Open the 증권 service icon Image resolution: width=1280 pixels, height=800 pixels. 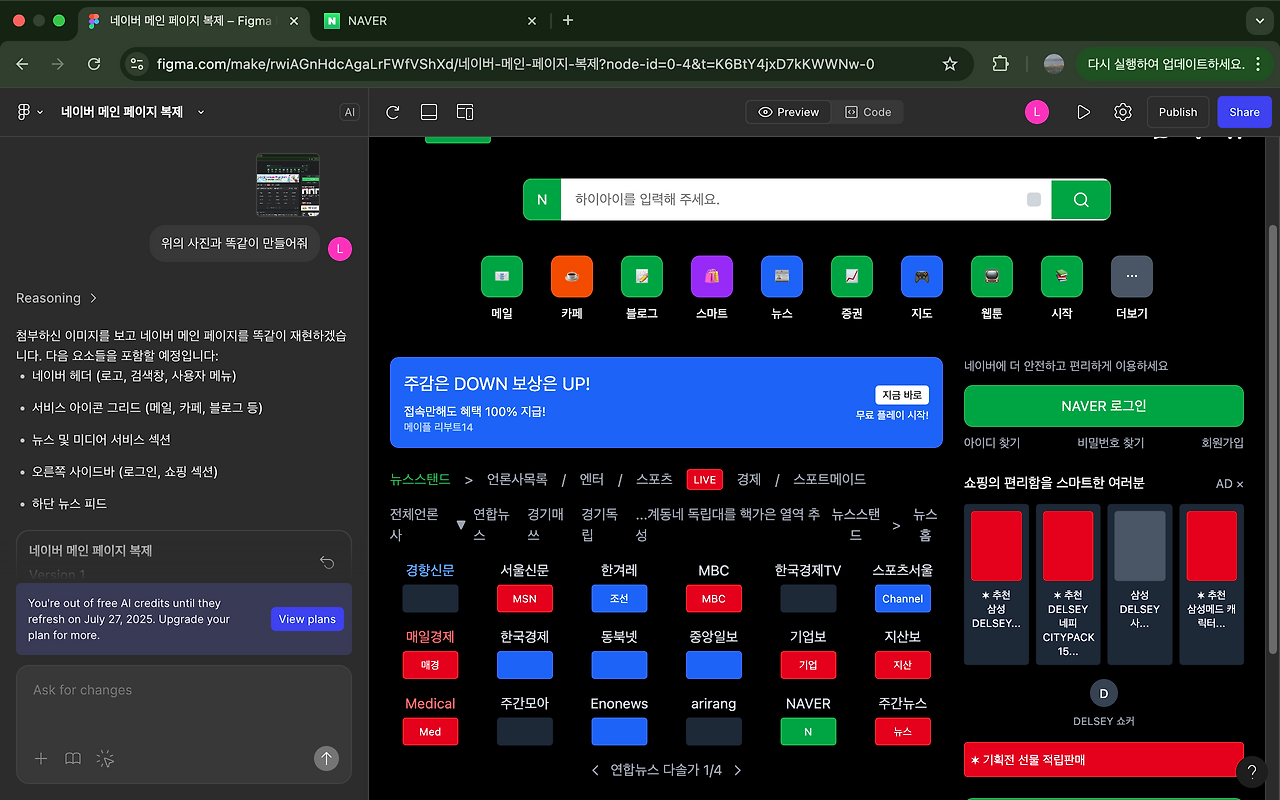[x=852, y=277]
